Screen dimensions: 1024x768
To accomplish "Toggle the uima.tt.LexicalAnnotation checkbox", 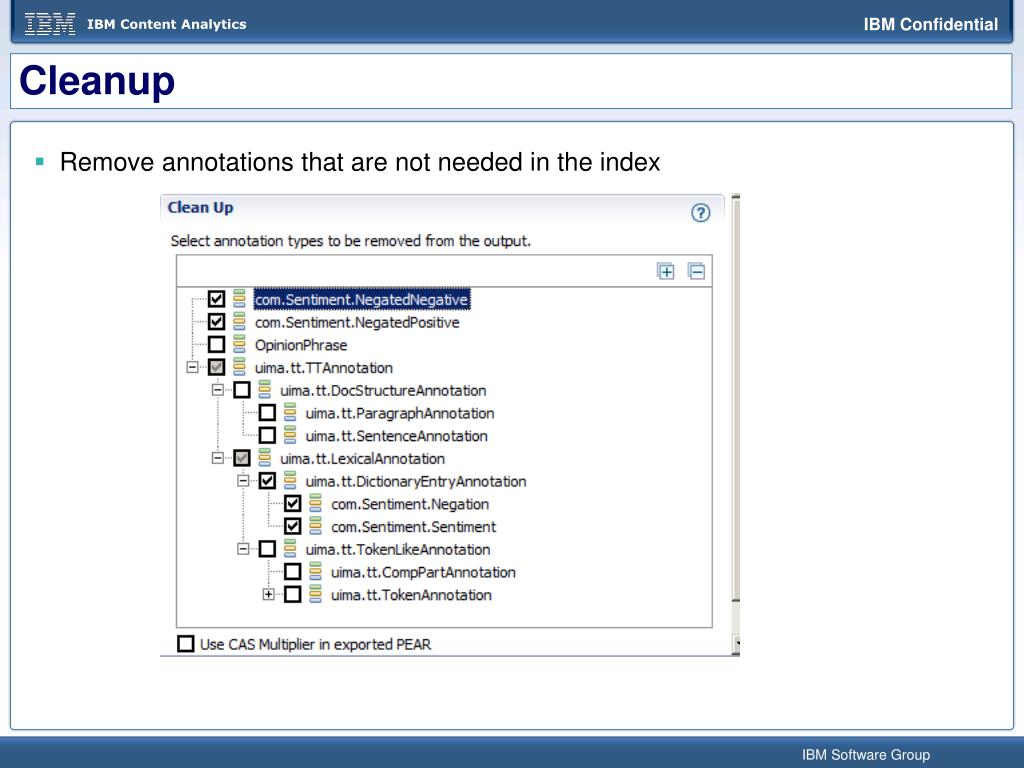I will coord(242,458).
